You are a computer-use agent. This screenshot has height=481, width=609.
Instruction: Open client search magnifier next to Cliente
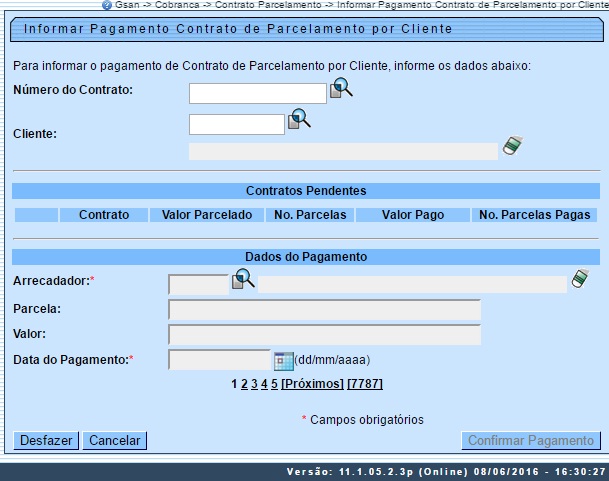point(299,119)
